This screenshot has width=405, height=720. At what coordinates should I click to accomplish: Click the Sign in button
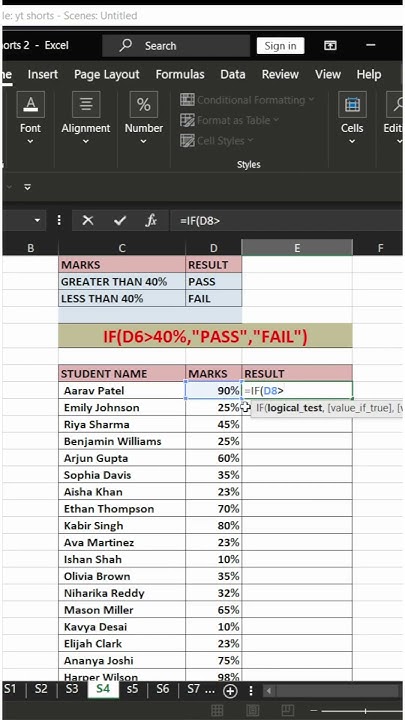tap(280, 46)
